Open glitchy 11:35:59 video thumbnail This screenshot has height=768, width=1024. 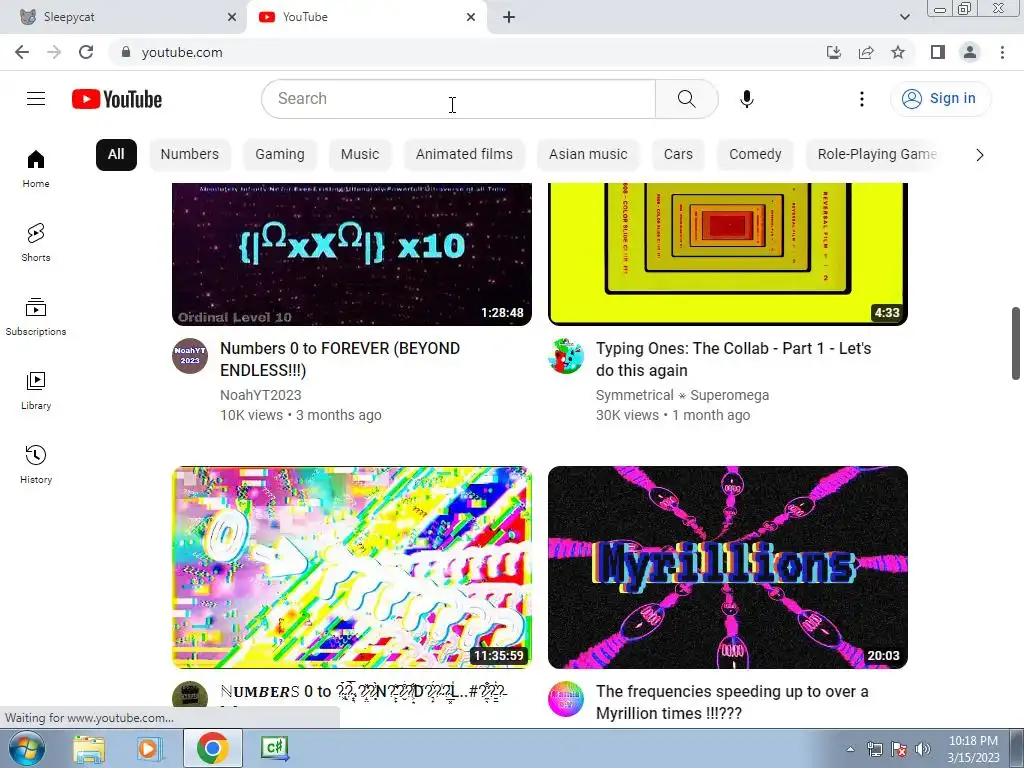[352, 567]
